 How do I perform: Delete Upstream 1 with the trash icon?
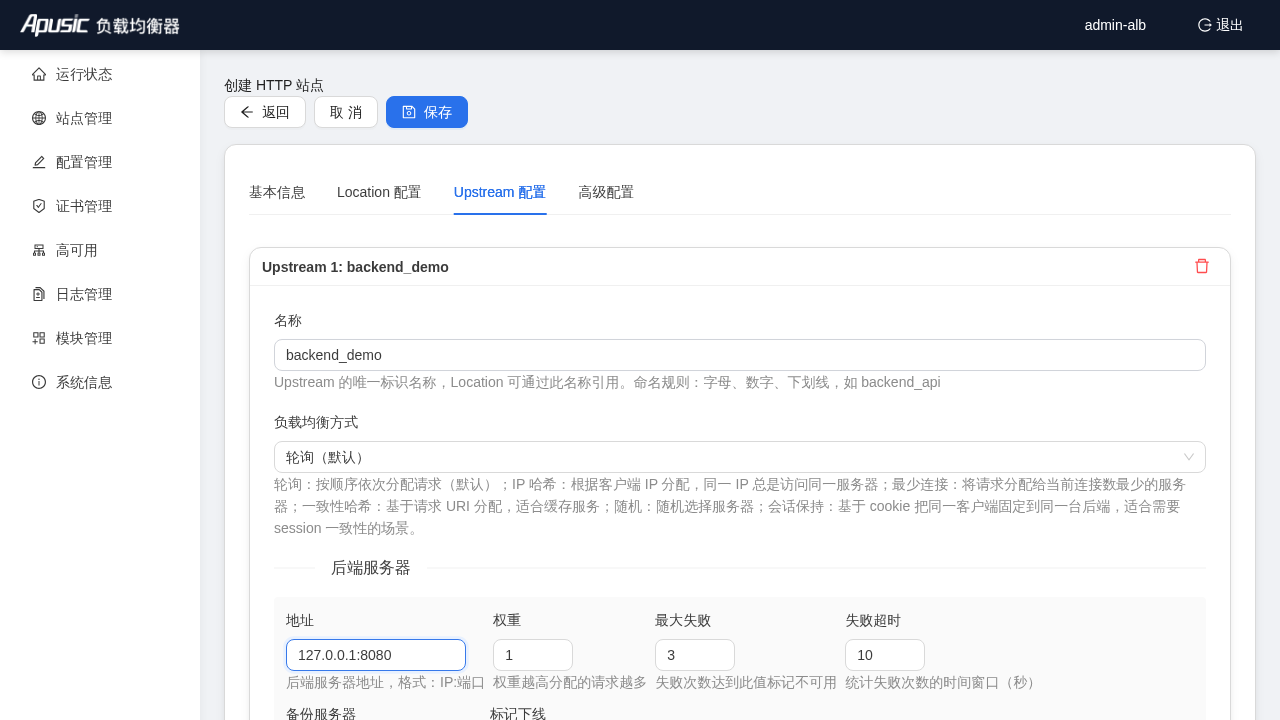point(1202,266)
